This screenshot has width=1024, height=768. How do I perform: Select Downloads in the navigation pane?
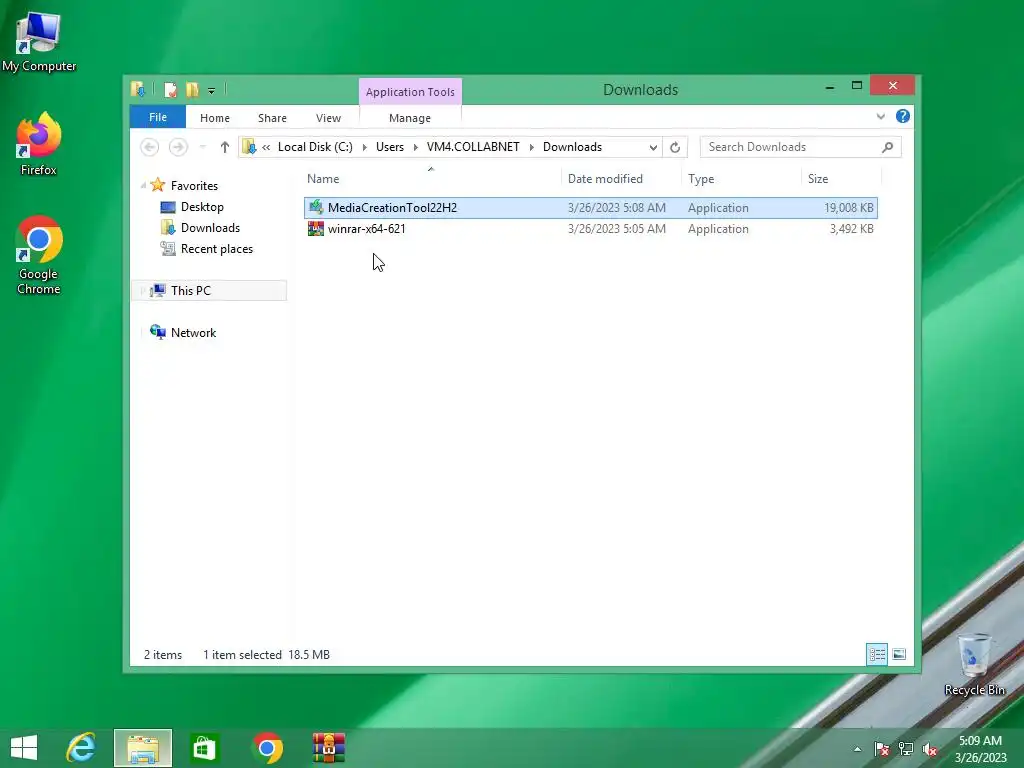tap(210, 228)
